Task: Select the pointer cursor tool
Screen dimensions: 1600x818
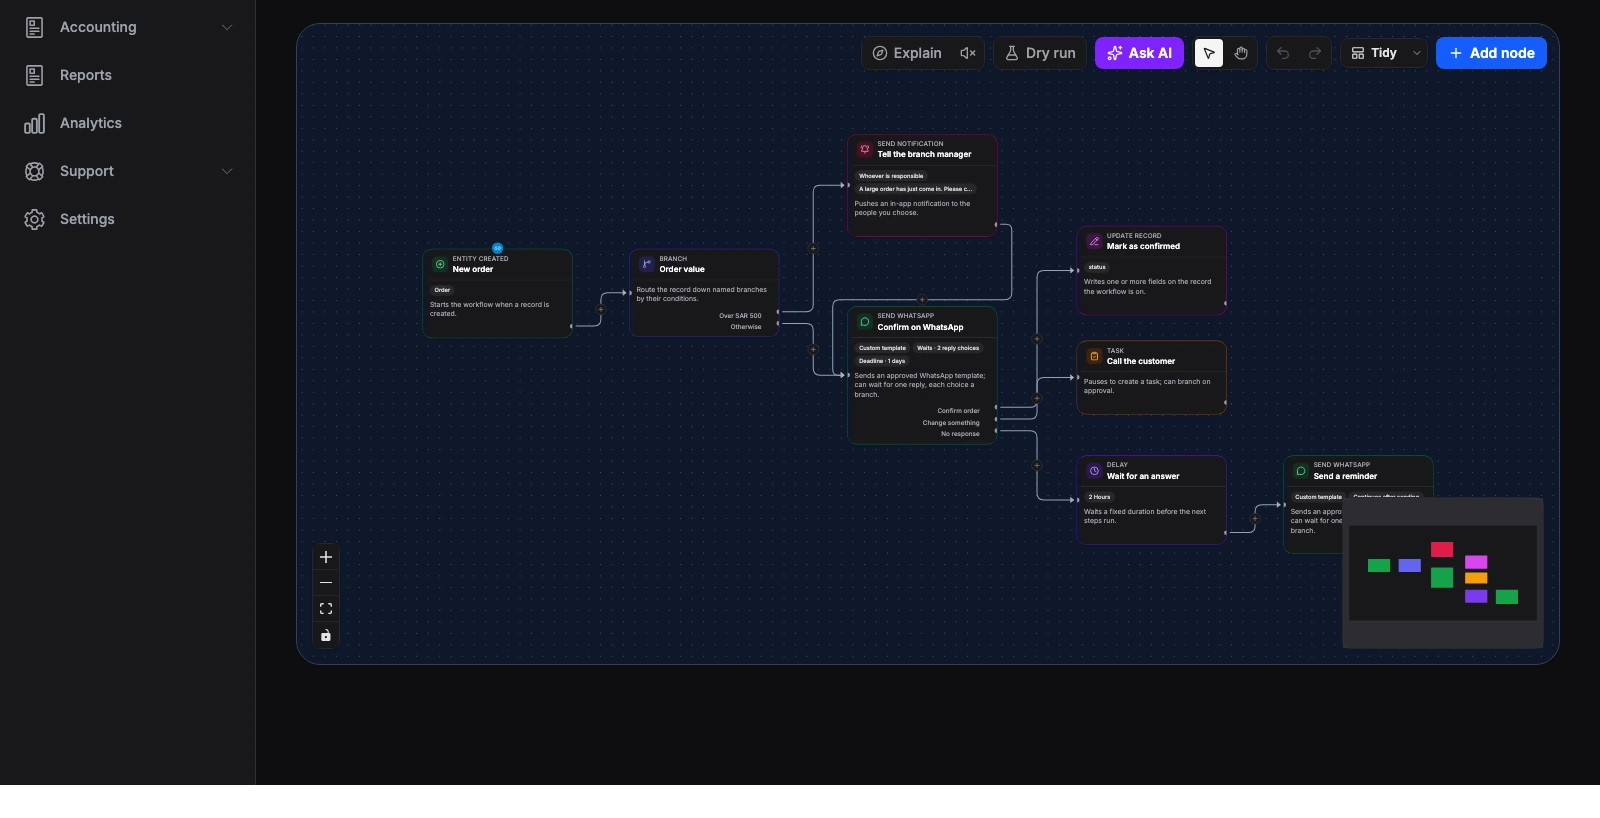Action: pyautogui.click(x=1209, y=53)
